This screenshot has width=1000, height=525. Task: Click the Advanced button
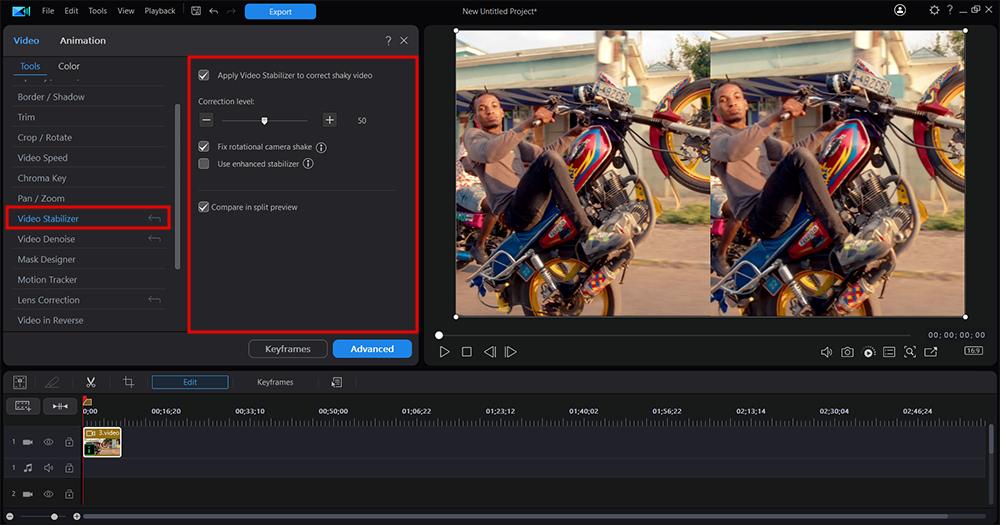tap(372, 349)
